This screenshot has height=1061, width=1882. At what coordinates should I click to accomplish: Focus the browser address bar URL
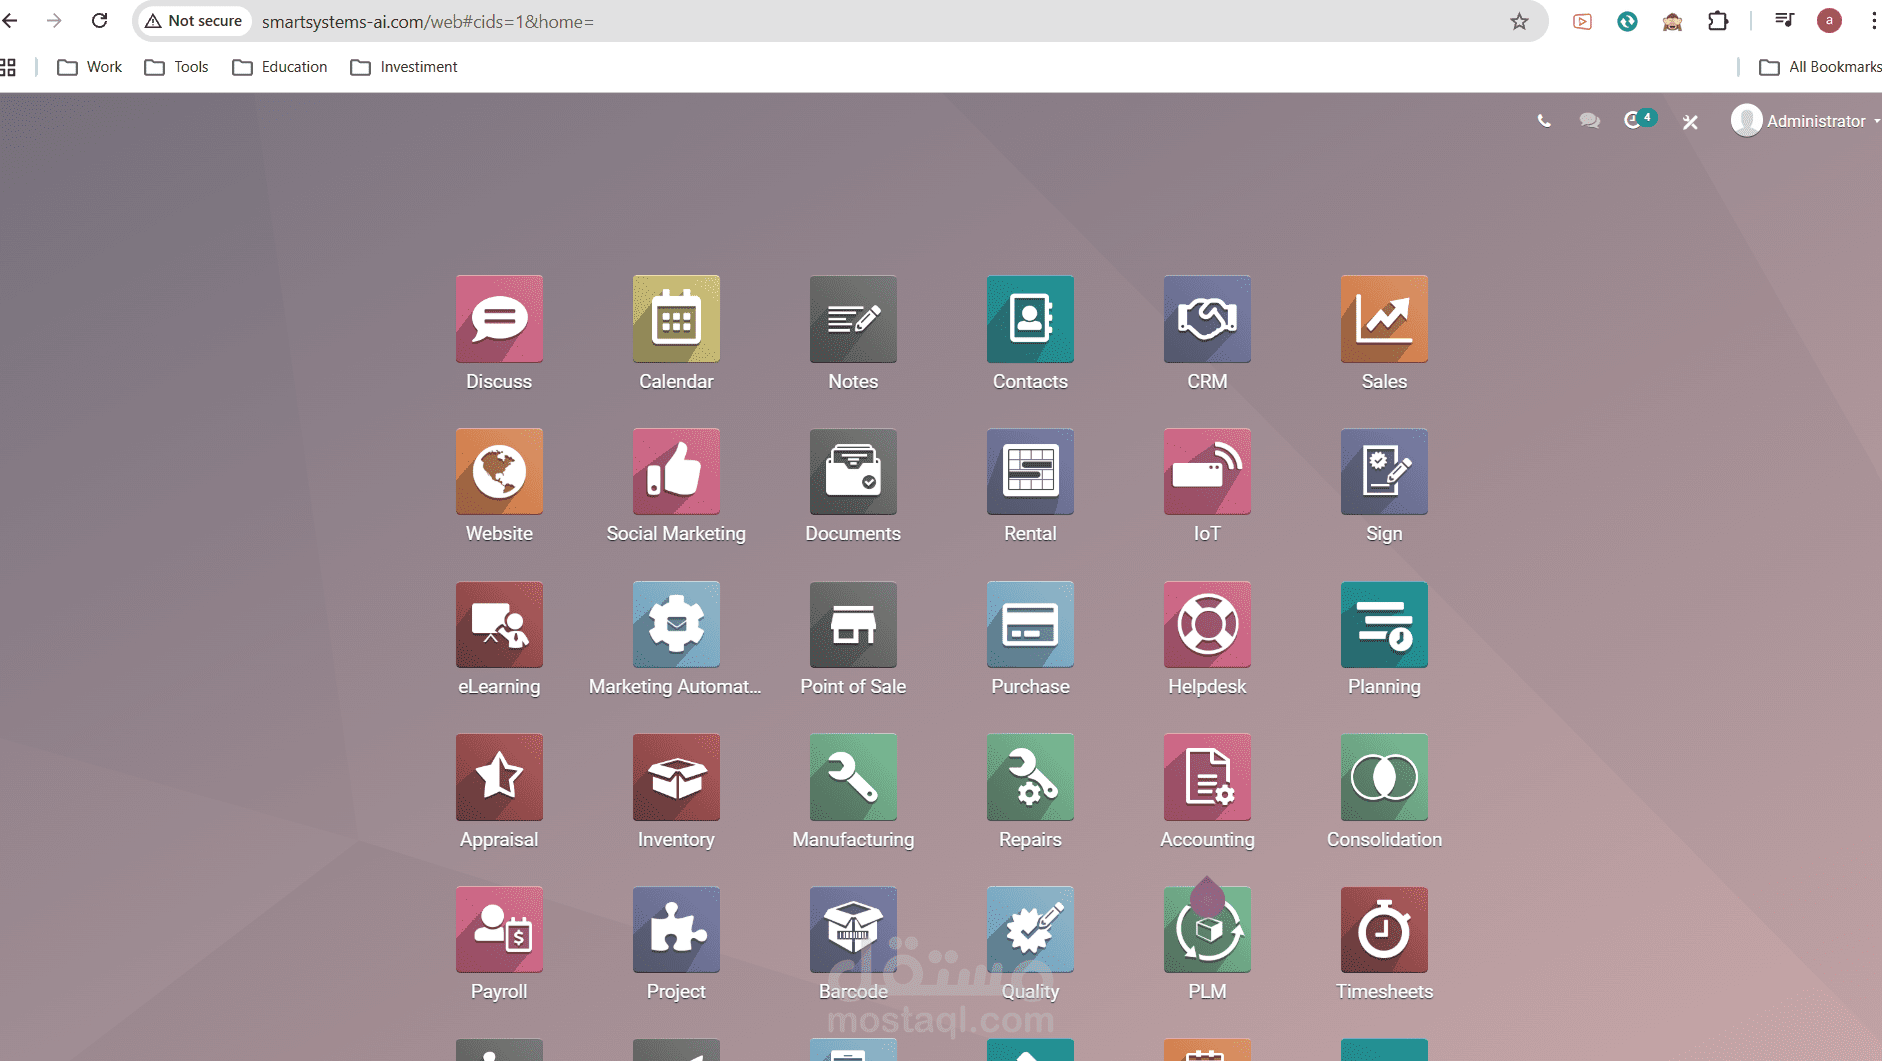[x=428, y=22]
